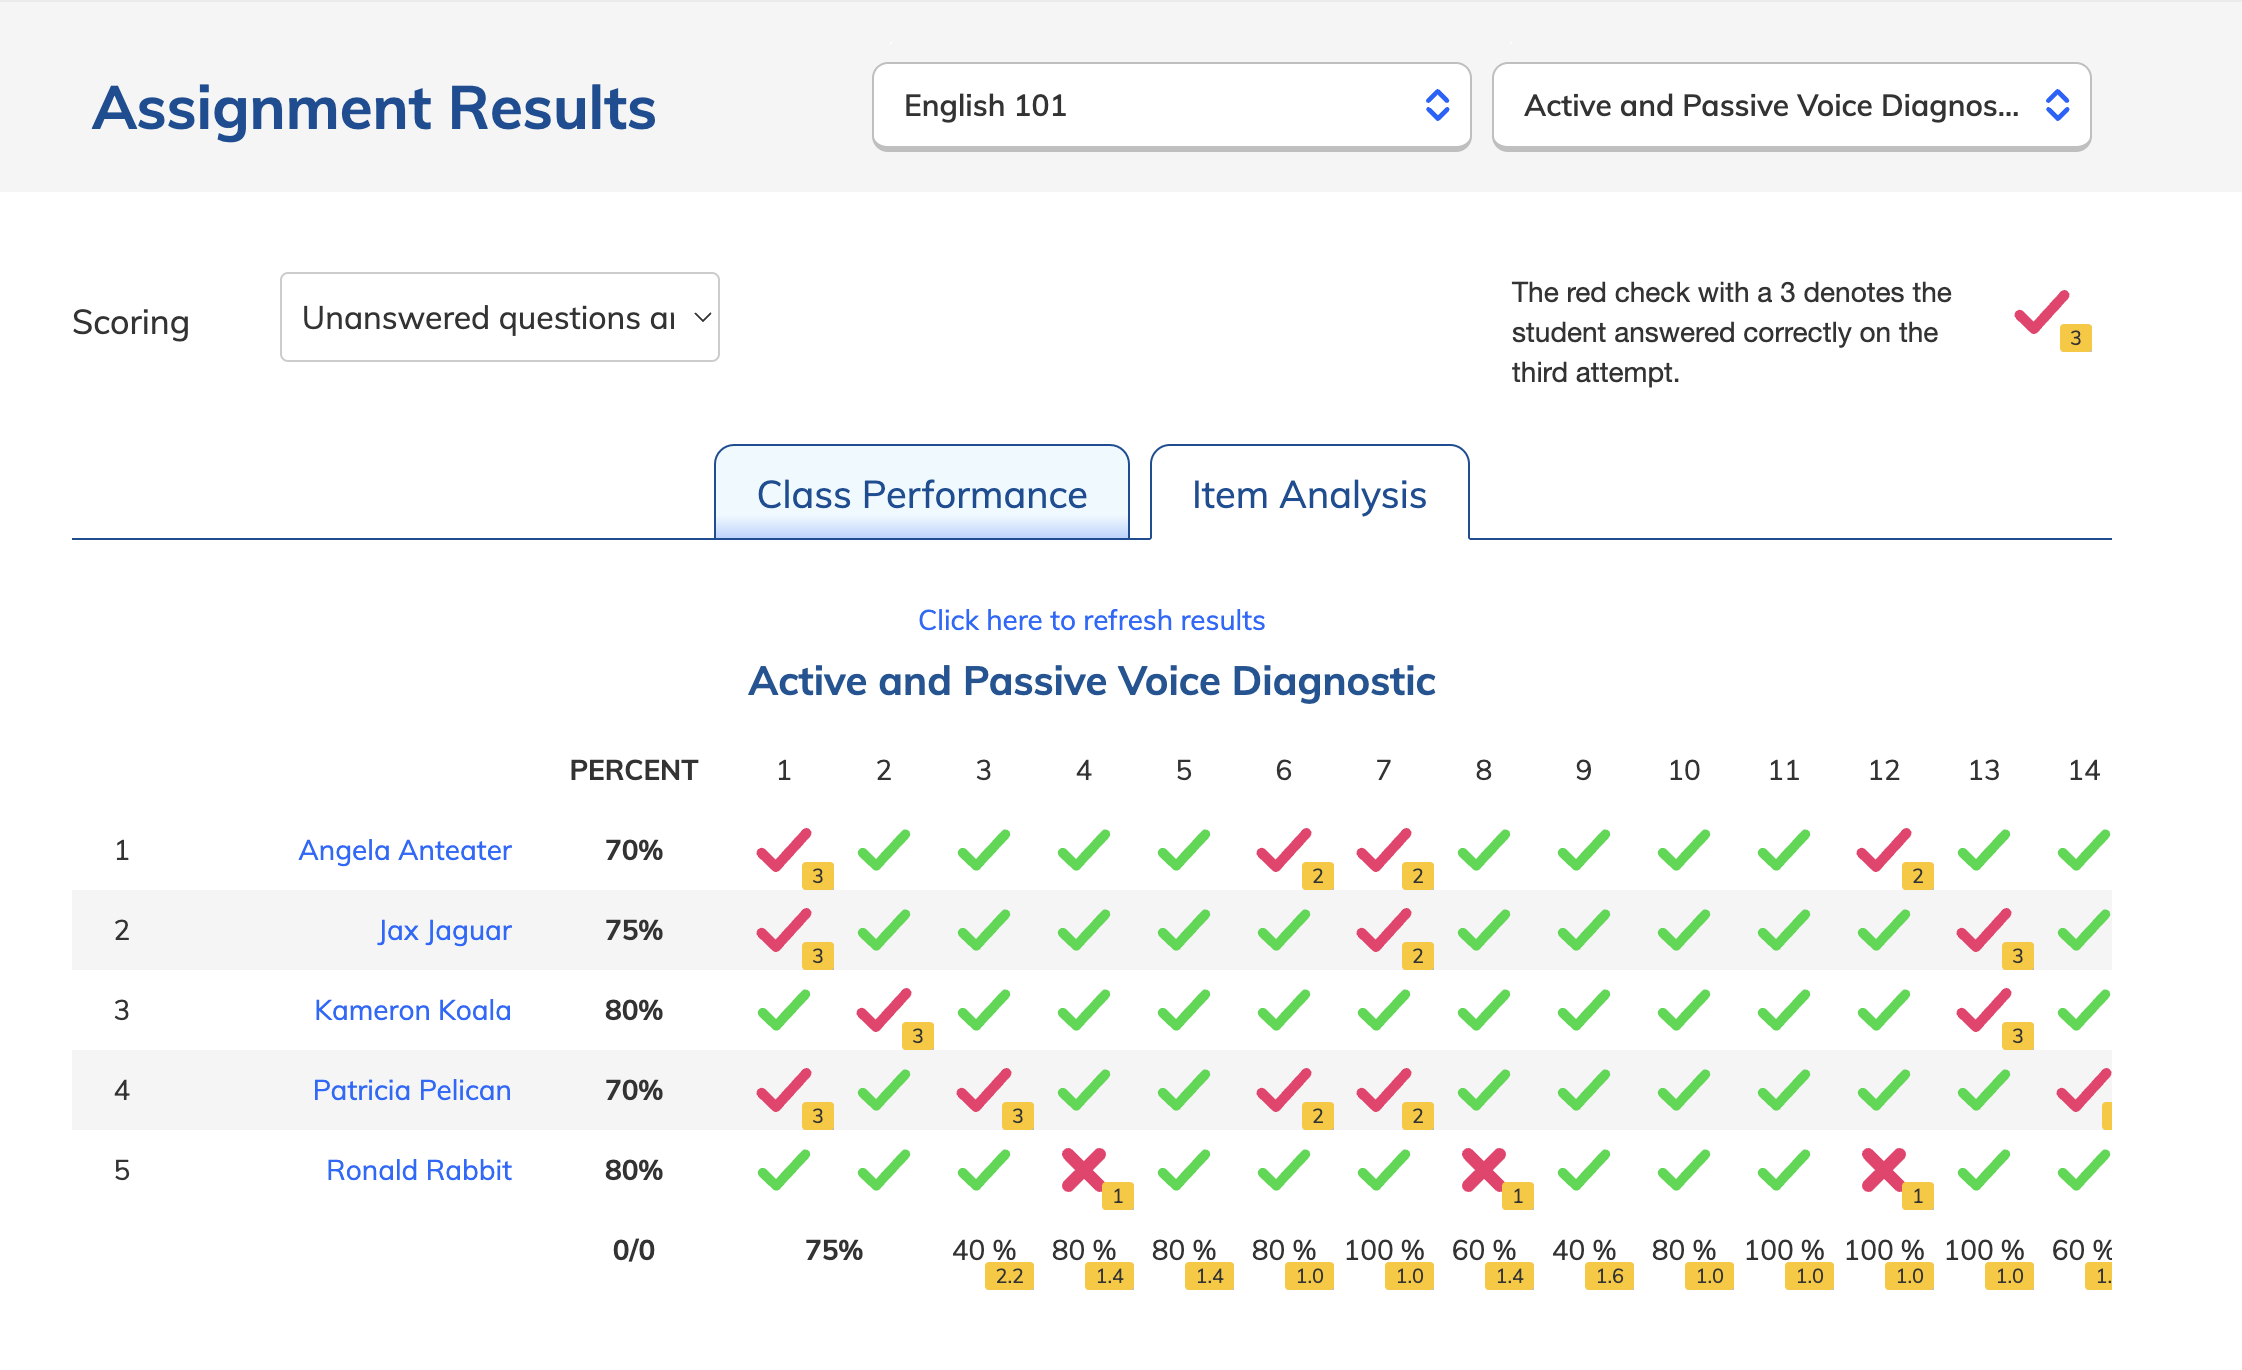Image resolution: width=2242 pixels, height=1370 pixels.
Task: Open Angela Anteater's student link
Action: pyautogui.click(x=405, y=850)
